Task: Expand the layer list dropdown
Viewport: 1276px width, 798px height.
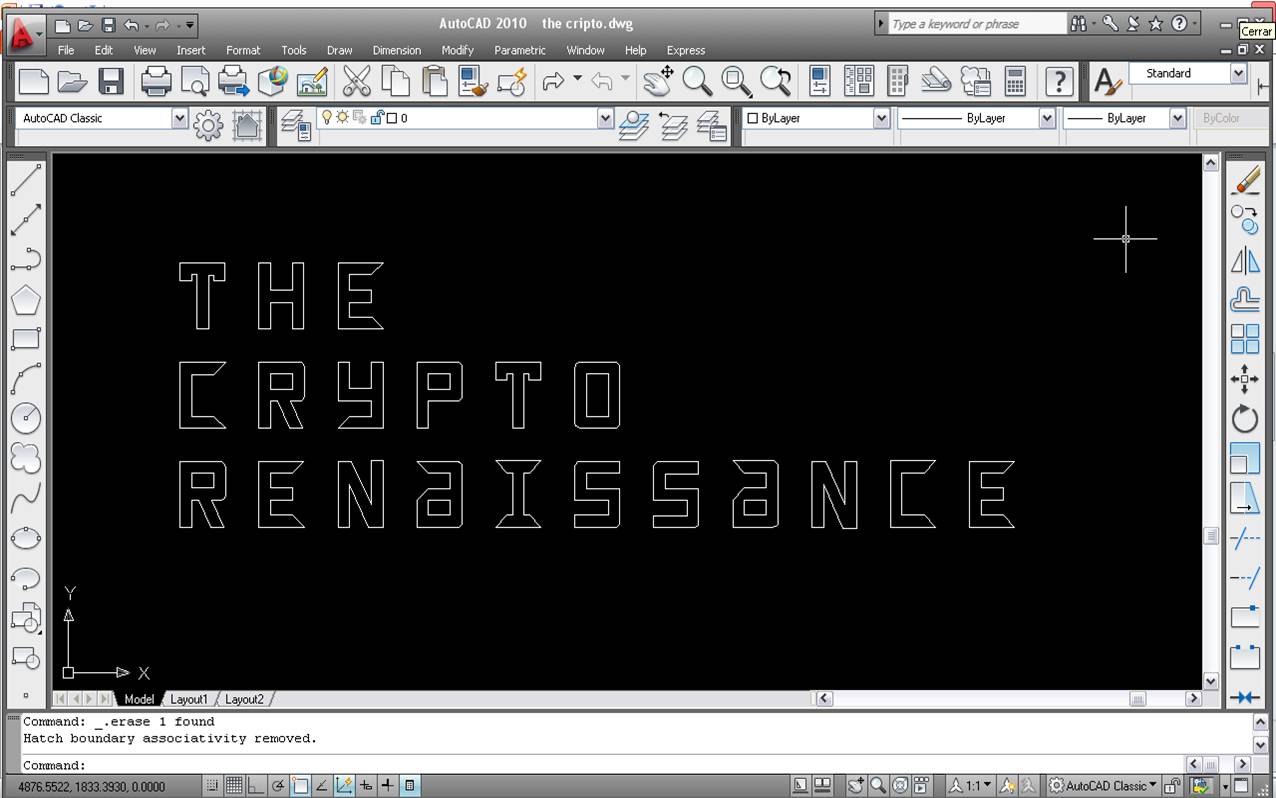Action: [x=605, y=118]
